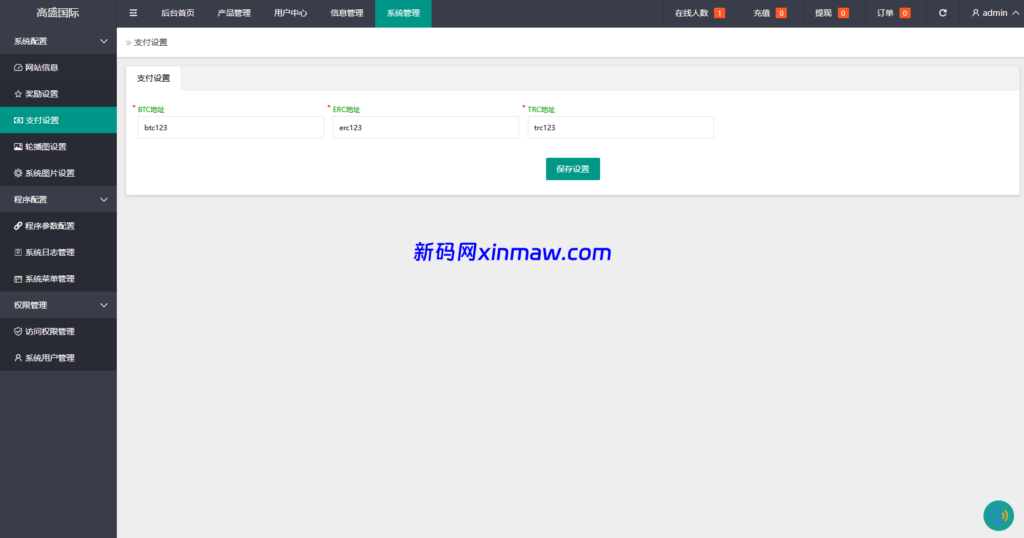Open 奖励设置 in the sidebar

click(x=58, y=94)
